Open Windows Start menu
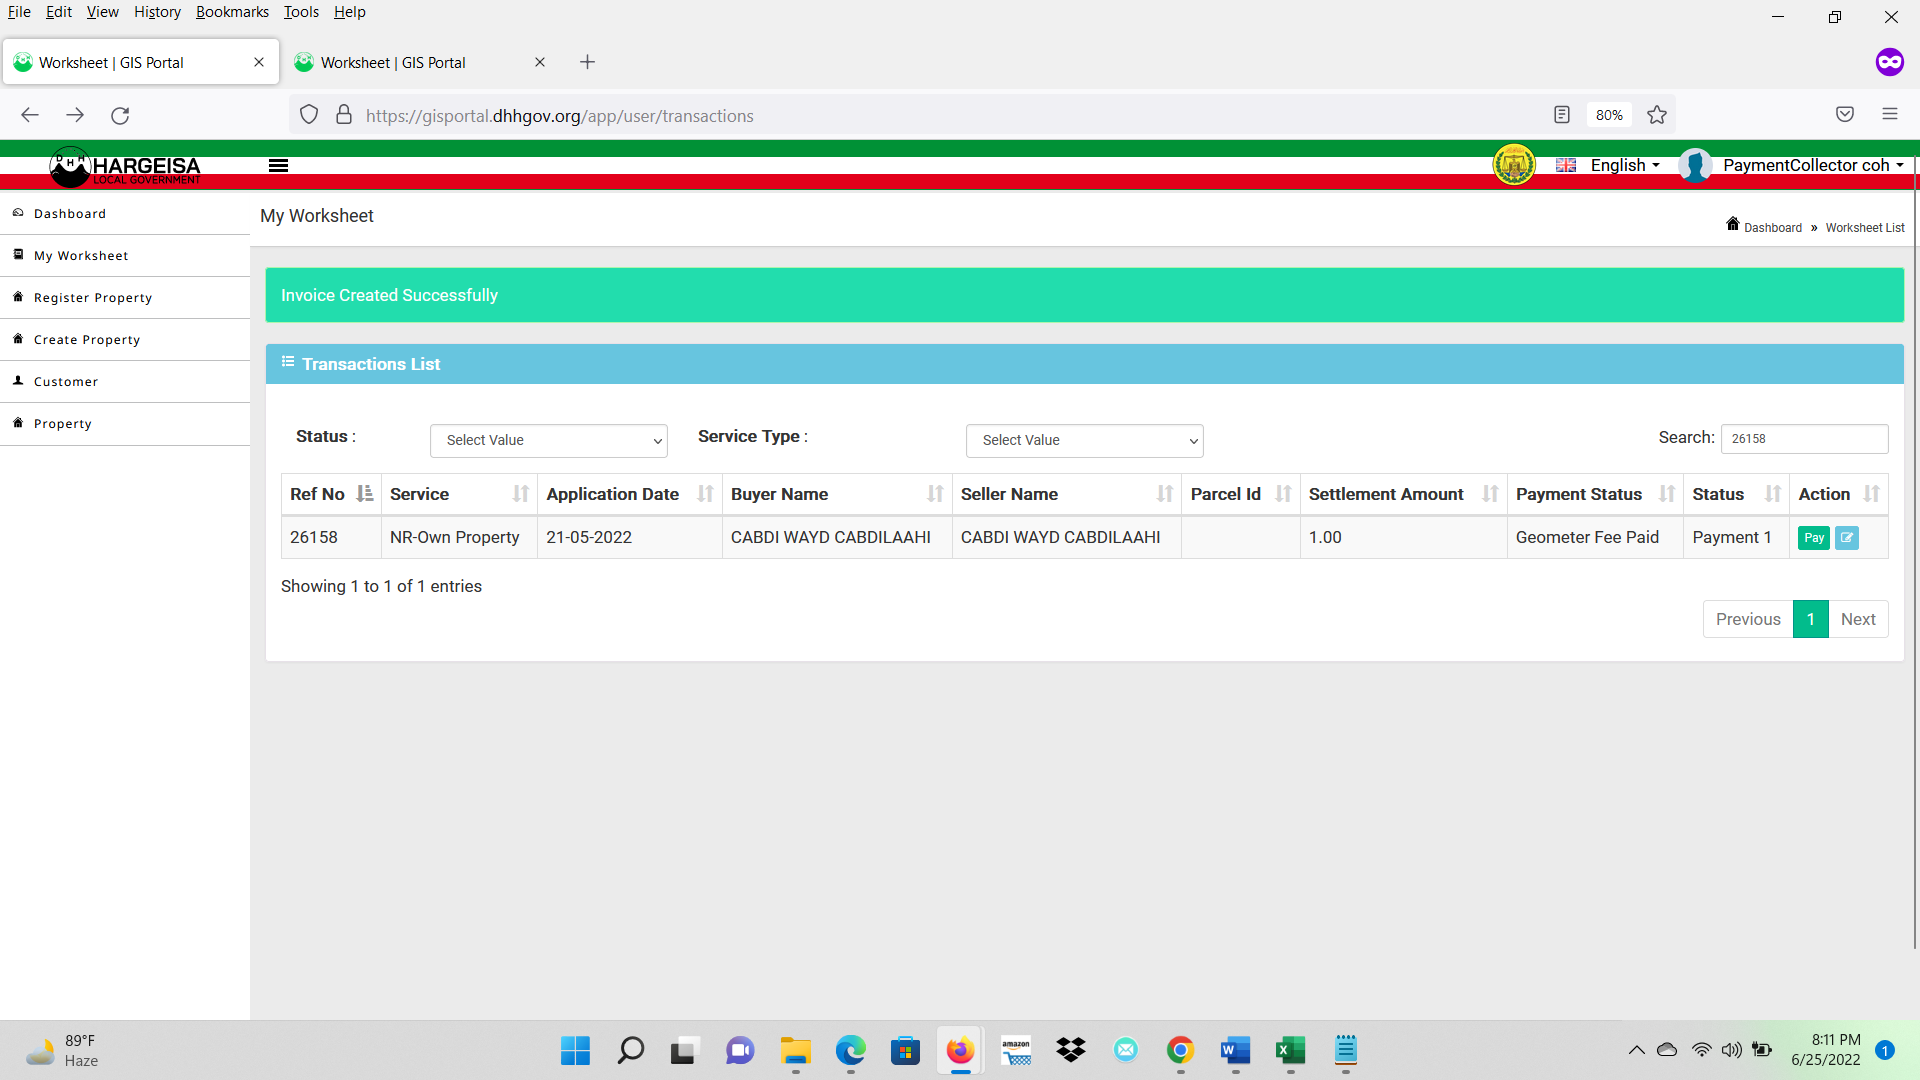Viewport: 1920px width, 1080px height. click(x=575, y=1050)
